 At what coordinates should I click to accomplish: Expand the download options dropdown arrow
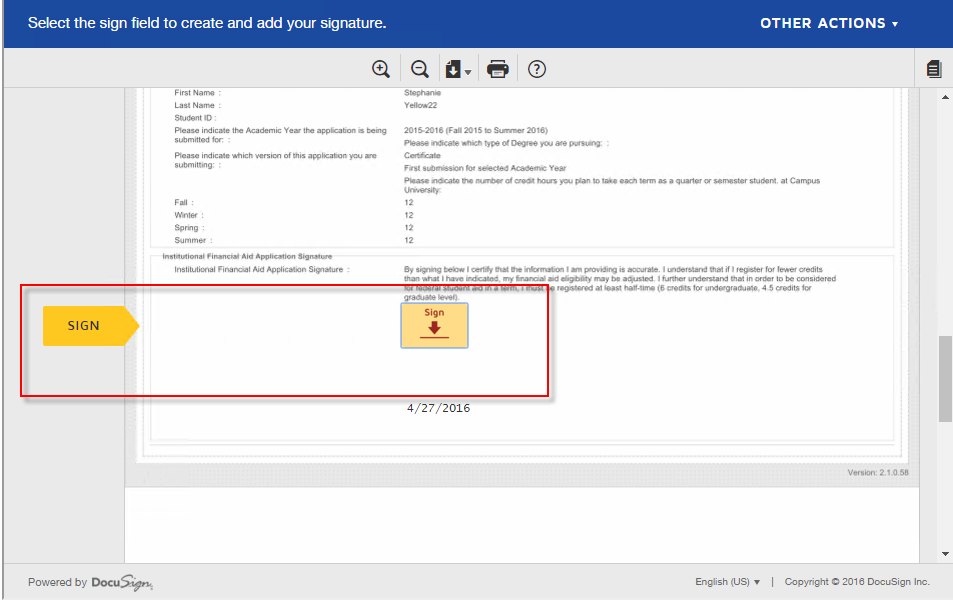pos(467,73)
